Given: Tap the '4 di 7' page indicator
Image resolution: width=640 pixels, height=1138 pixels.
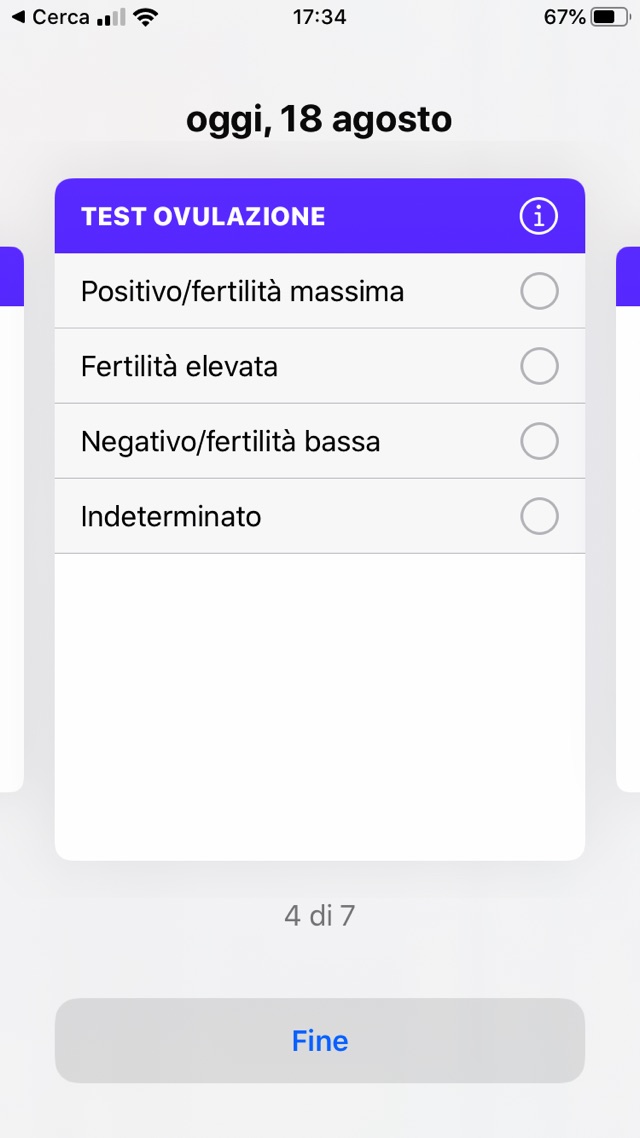Looking at the screenshot, I should pos(320,915).
